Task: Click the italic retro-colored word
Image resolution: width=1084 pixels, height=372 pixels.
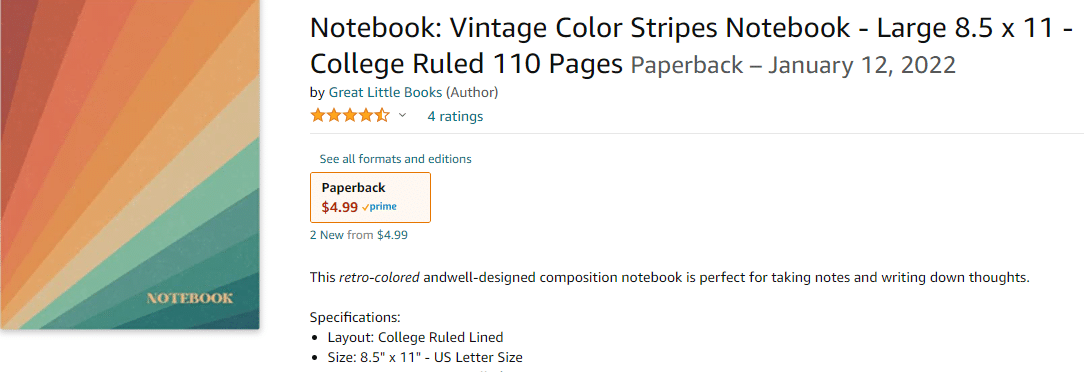Action: (x=379, y=279)
